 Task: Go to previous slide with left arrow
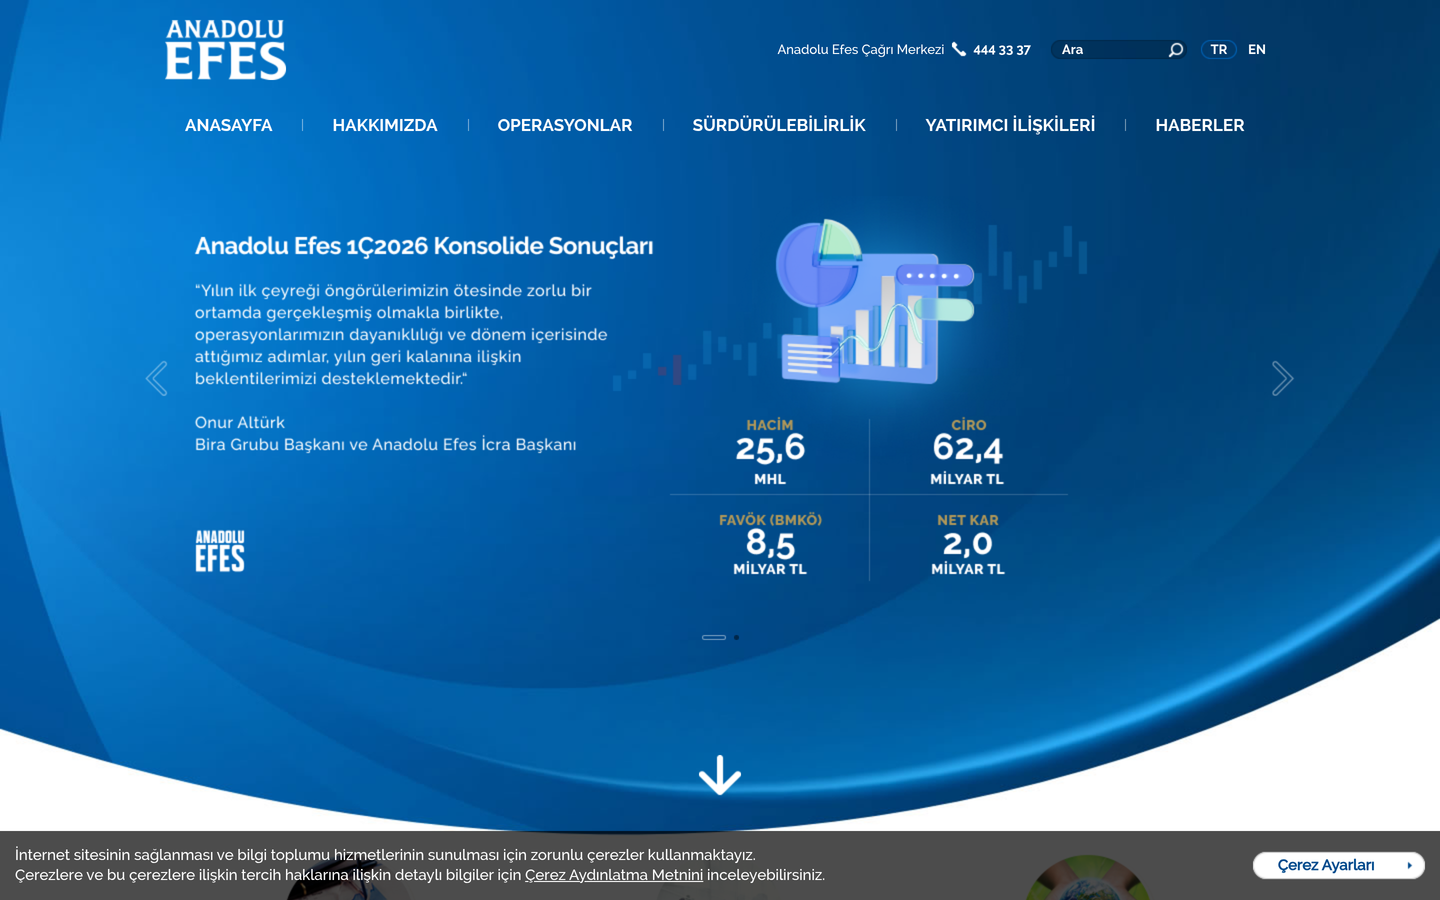[157, 378]
